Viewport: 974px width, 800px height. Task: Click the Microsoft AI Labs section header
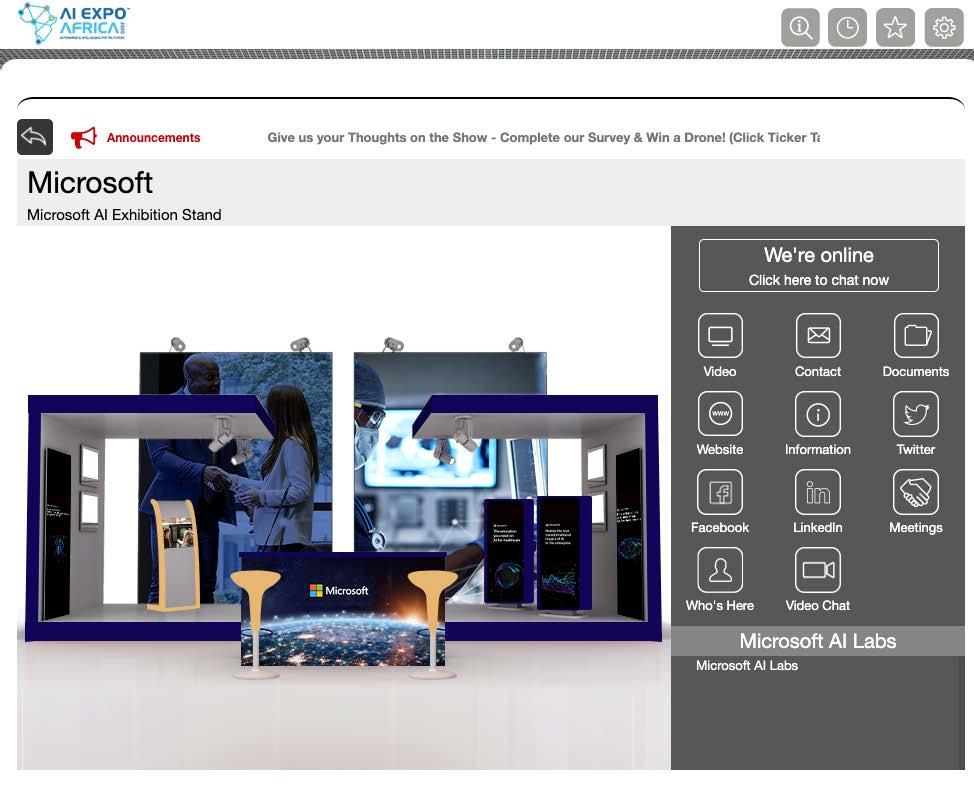(x=818, y=641)
